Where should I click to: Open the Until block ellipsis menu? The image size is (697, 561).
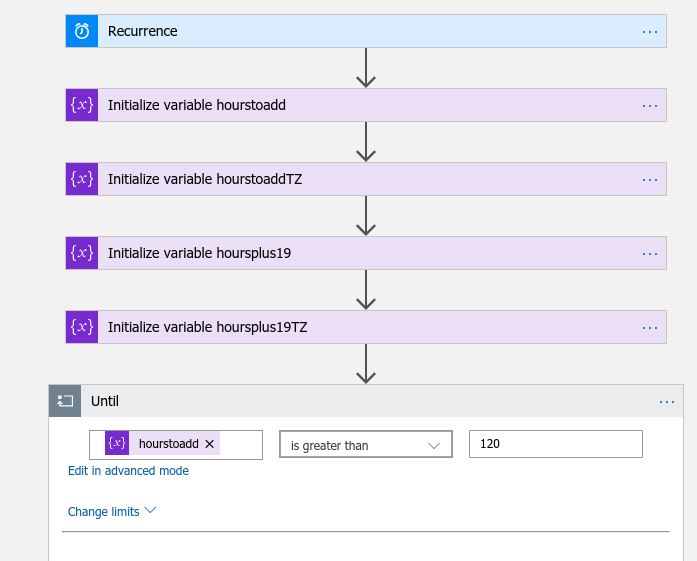coord(667,401)
